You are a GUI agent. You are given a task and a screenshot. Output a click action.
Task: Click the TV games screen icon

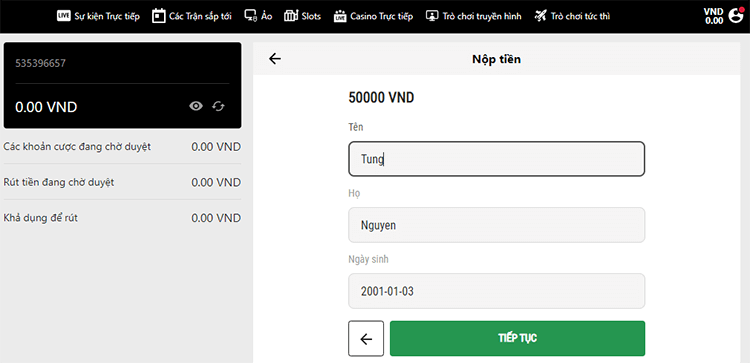tap(432, 16)
